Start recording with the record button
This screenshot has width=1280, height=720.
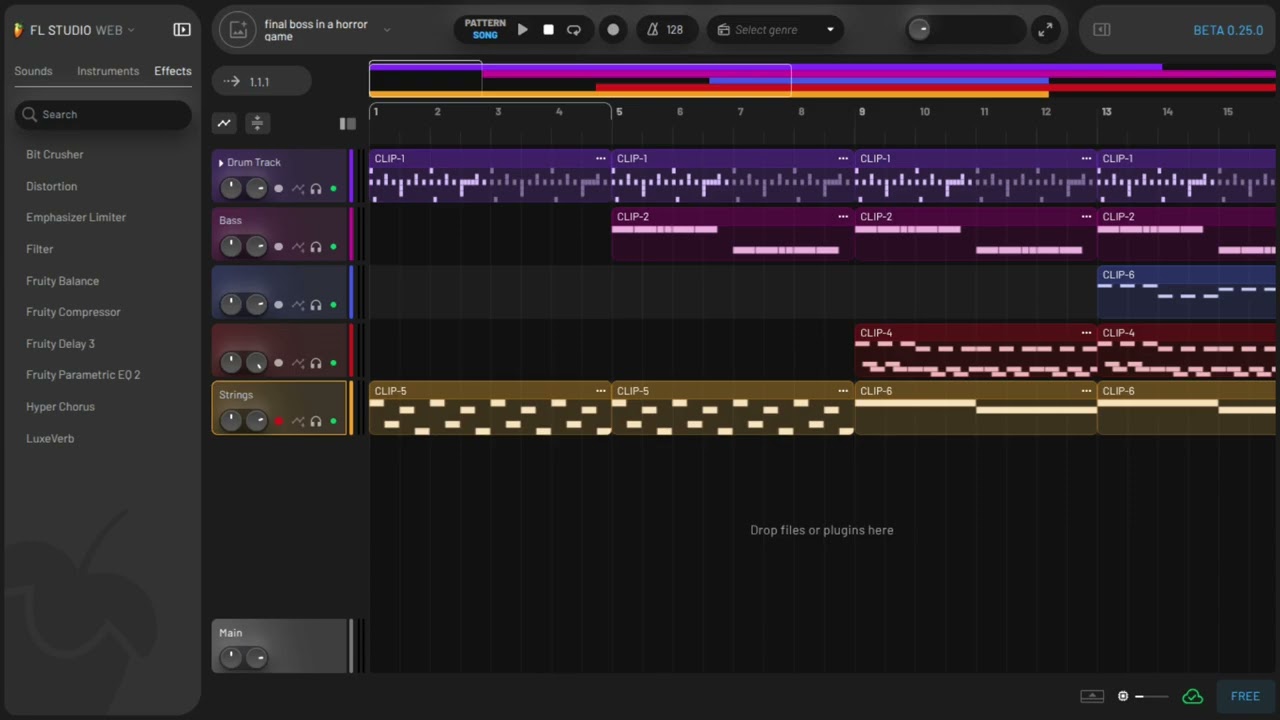[613, 30]
